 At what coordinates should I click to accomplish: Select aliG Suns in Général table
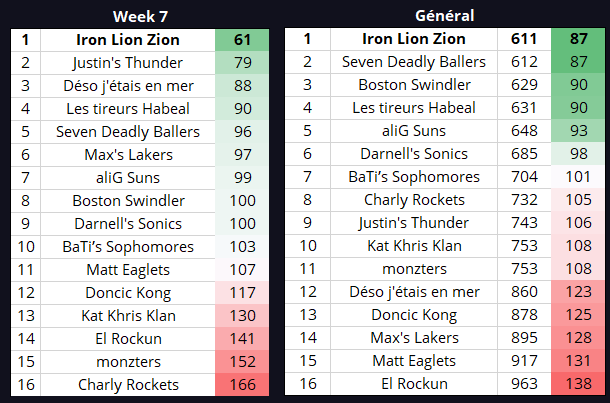(x=414, y=131)
